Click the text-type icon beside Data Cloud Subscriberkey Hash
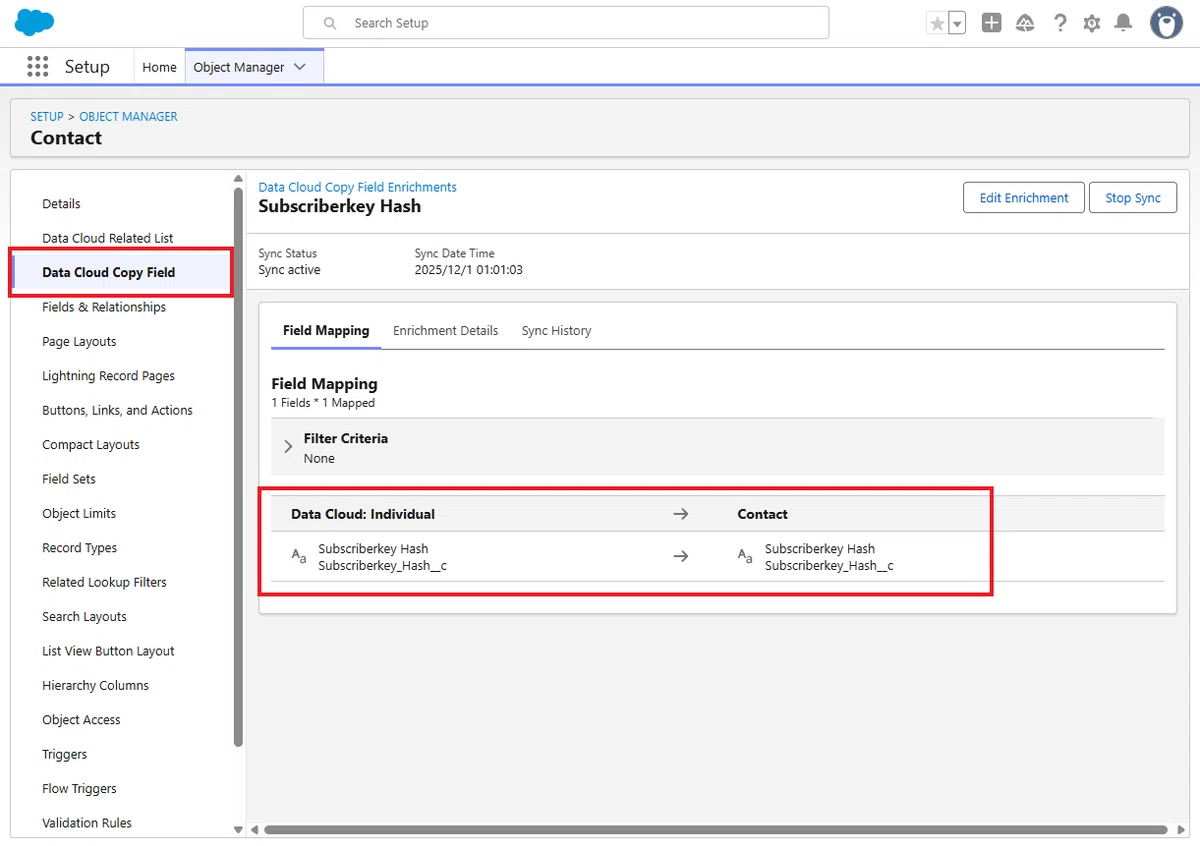This screenshot has height=846, width=1200. point(299,556)
